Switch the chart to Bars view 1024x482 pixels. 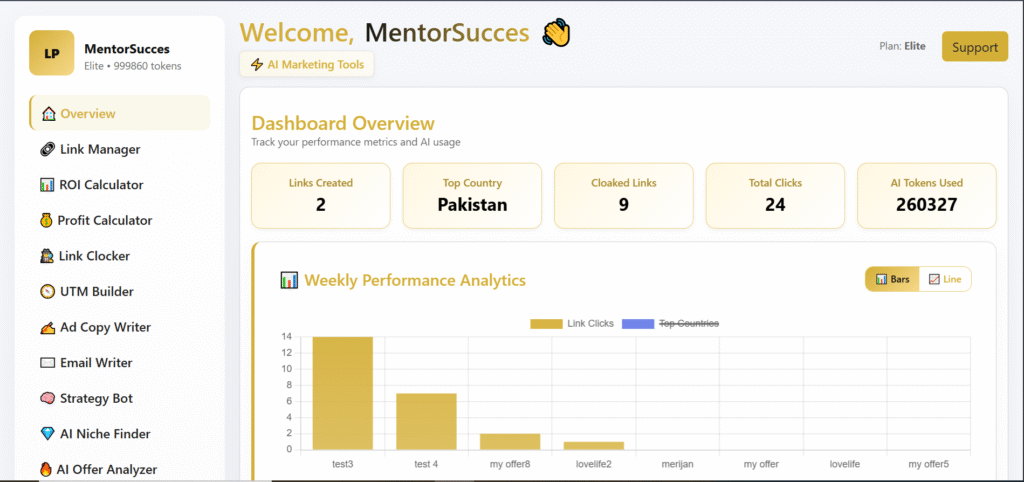click(x=892, y=279)
